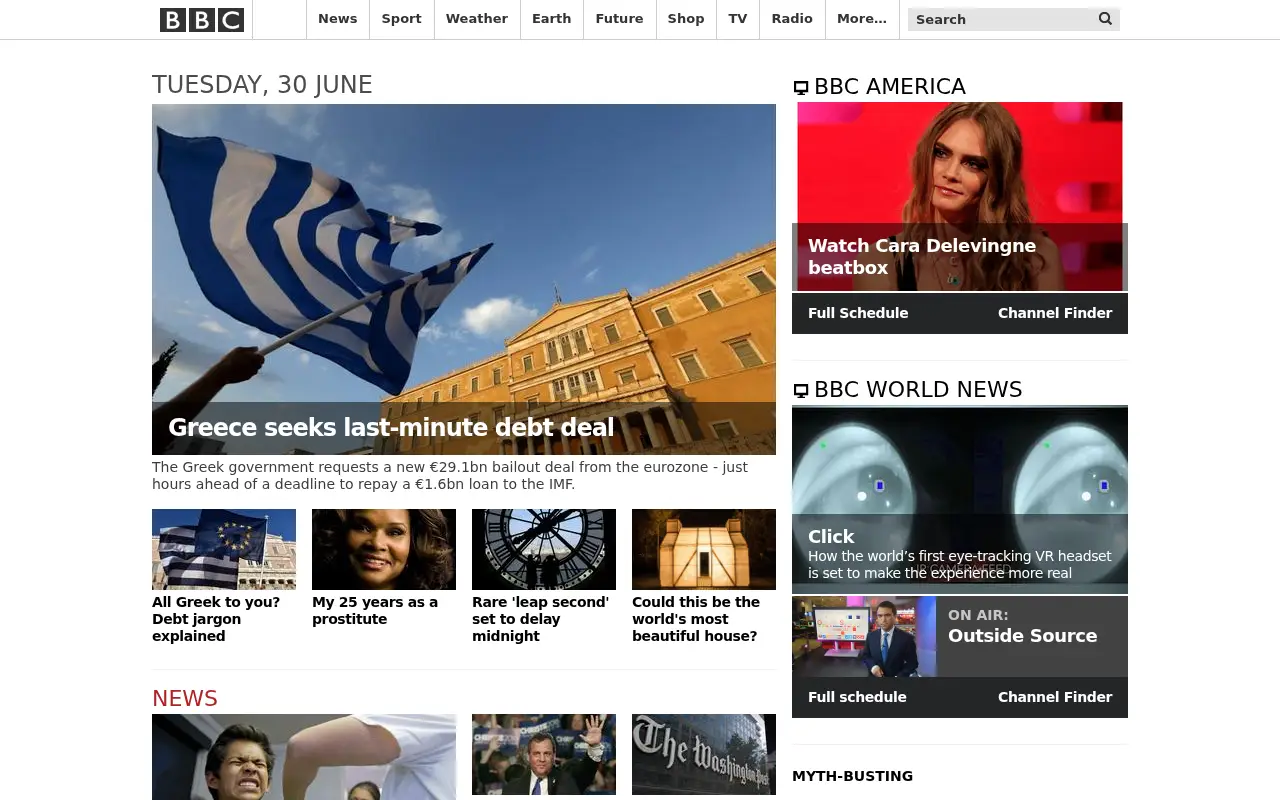Read 'All Greek to you? Debt jargon explained'
The height and width of the screenshot is (800, 1280).
(216, 619)
